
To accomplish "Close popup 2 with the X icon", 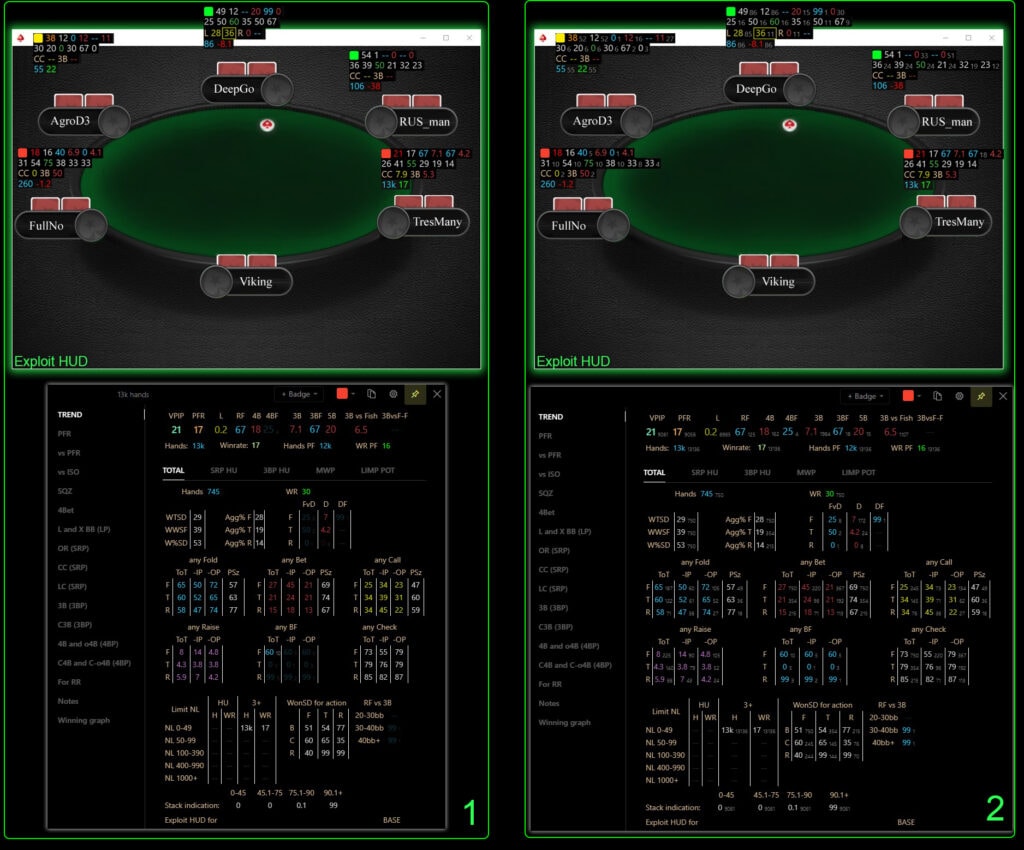I will (x=1003, y=396).
